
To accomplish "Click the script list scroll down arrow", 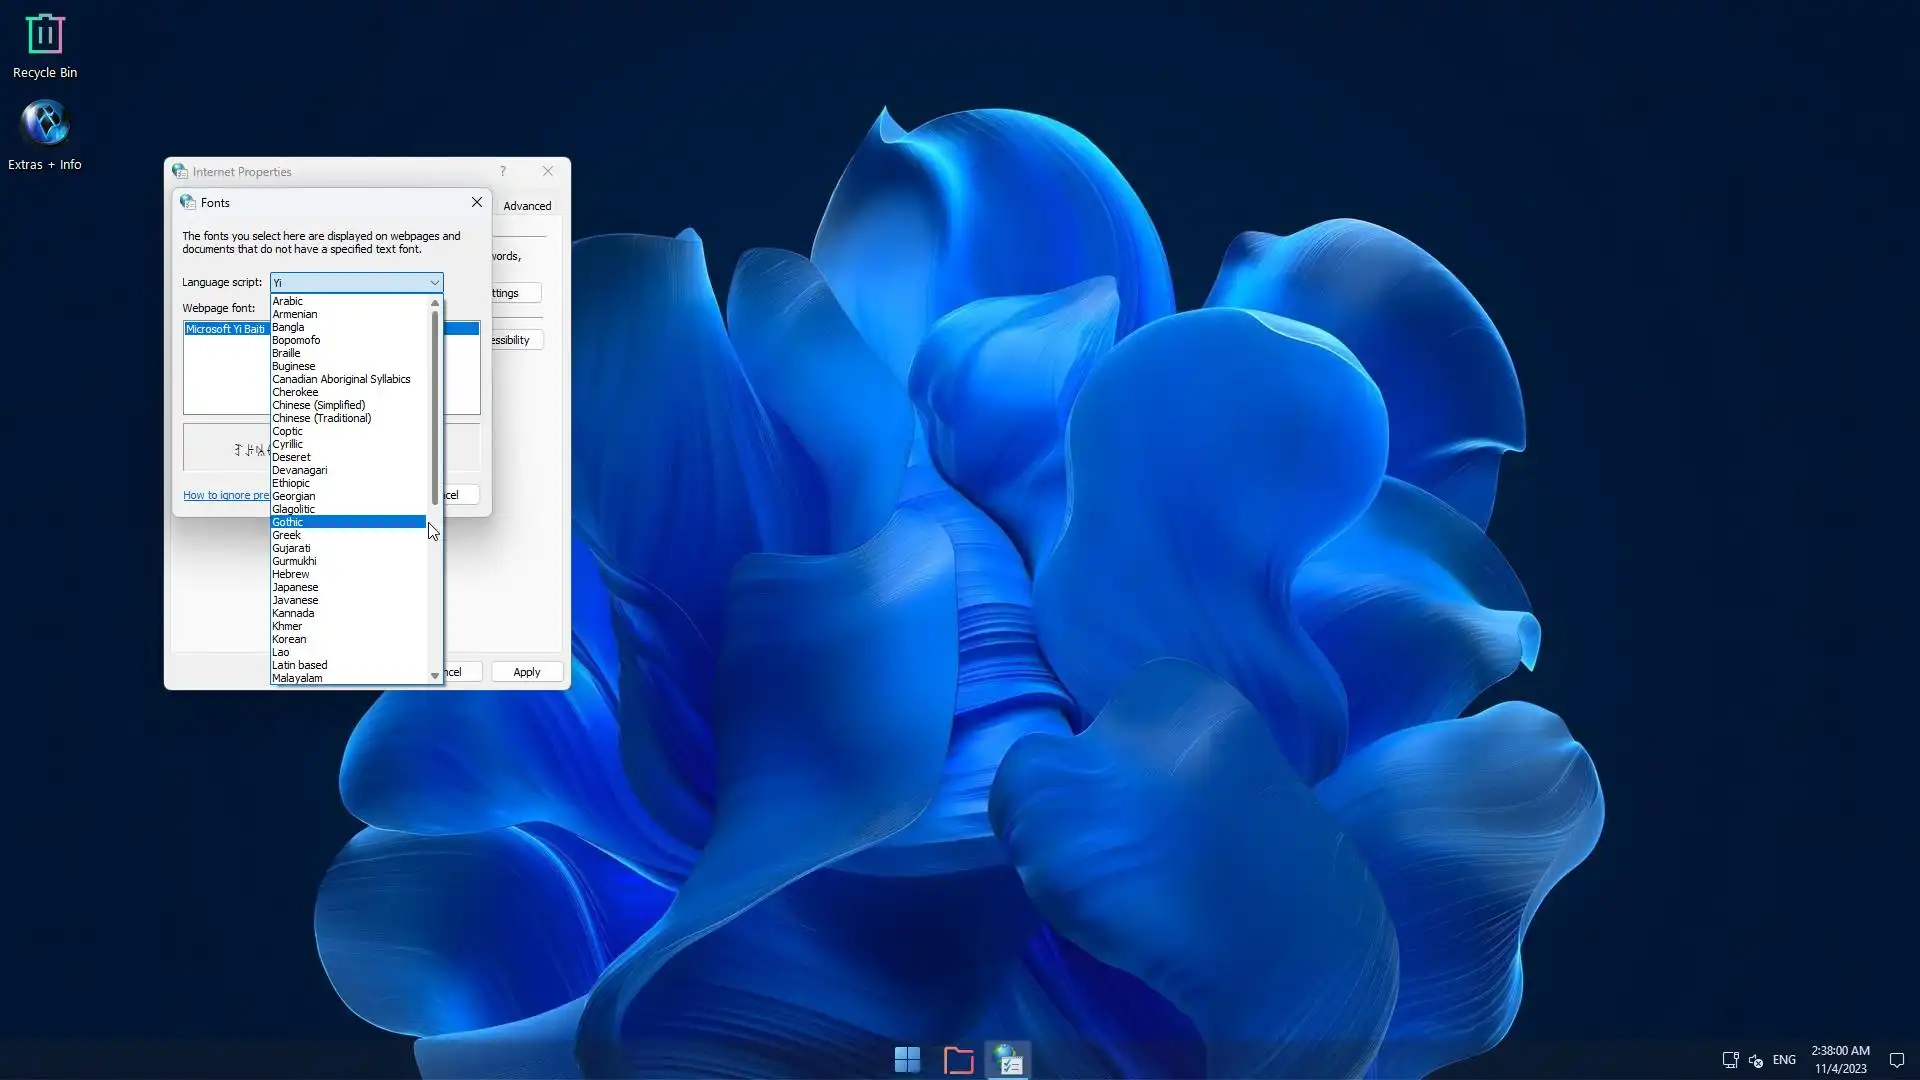I will (x=435, y=676).
